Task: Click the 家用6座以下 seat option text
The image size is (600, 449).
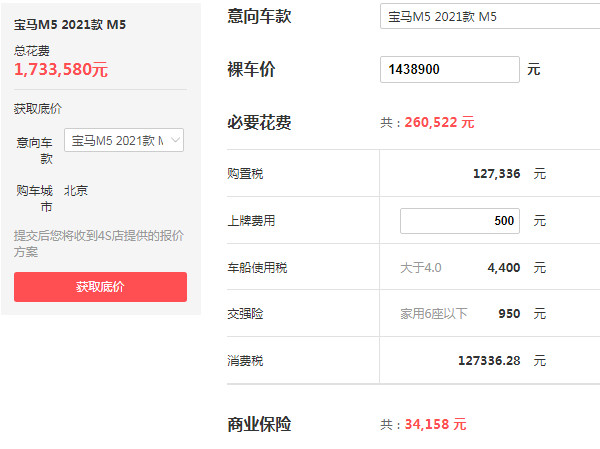Action: click(x=434, y=314)
